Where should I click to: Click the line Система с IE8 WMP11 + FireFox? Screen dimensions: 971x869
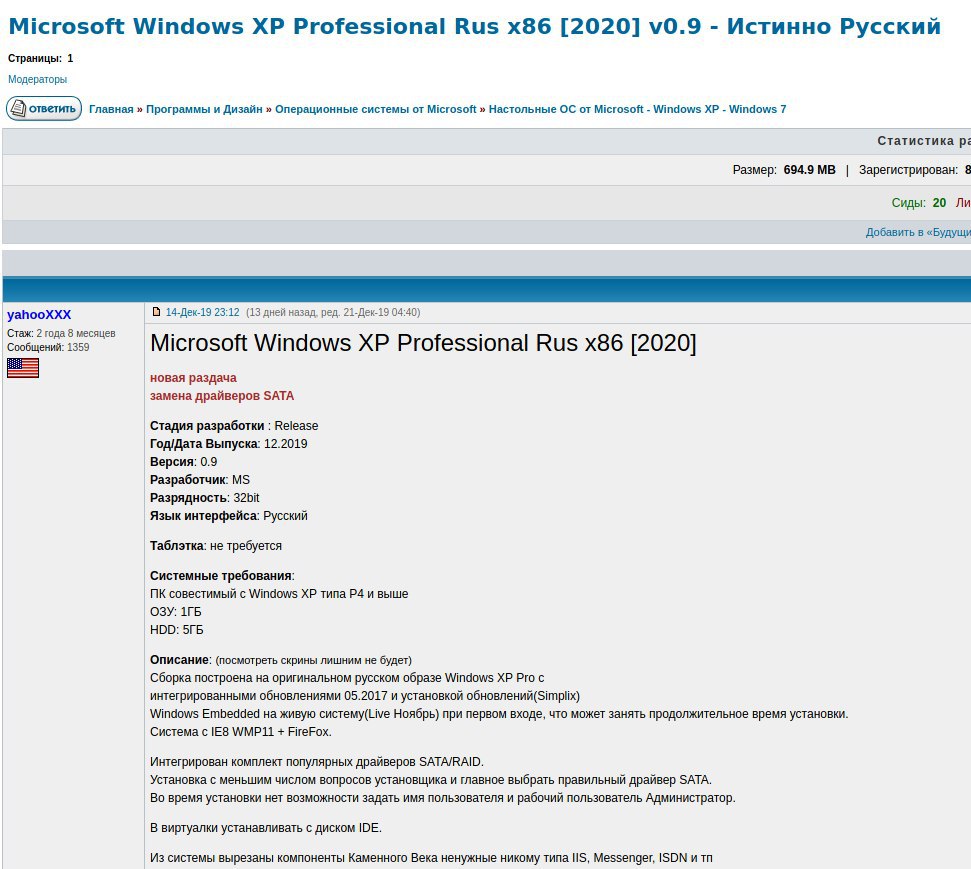point(241,731)
